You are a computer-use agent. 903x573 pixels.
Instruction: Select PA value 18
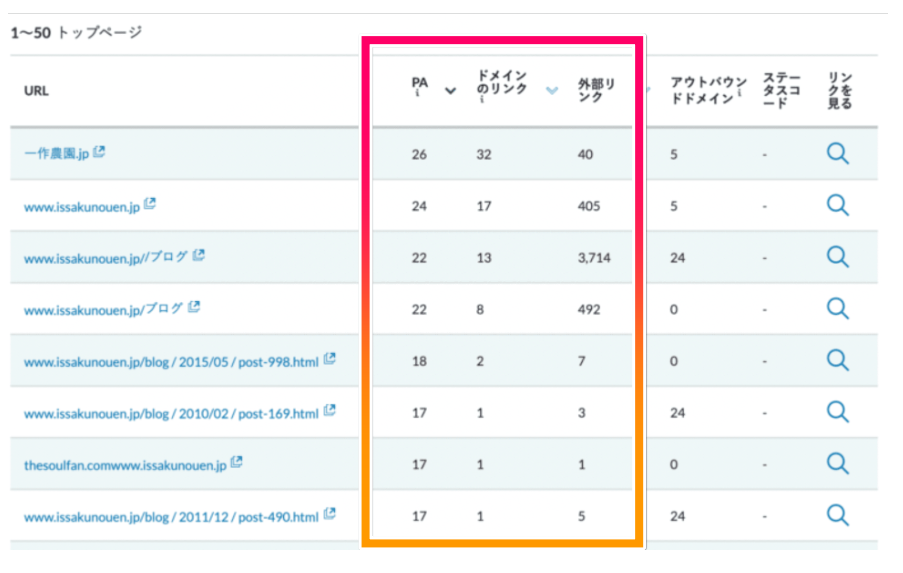pos(419,361)
